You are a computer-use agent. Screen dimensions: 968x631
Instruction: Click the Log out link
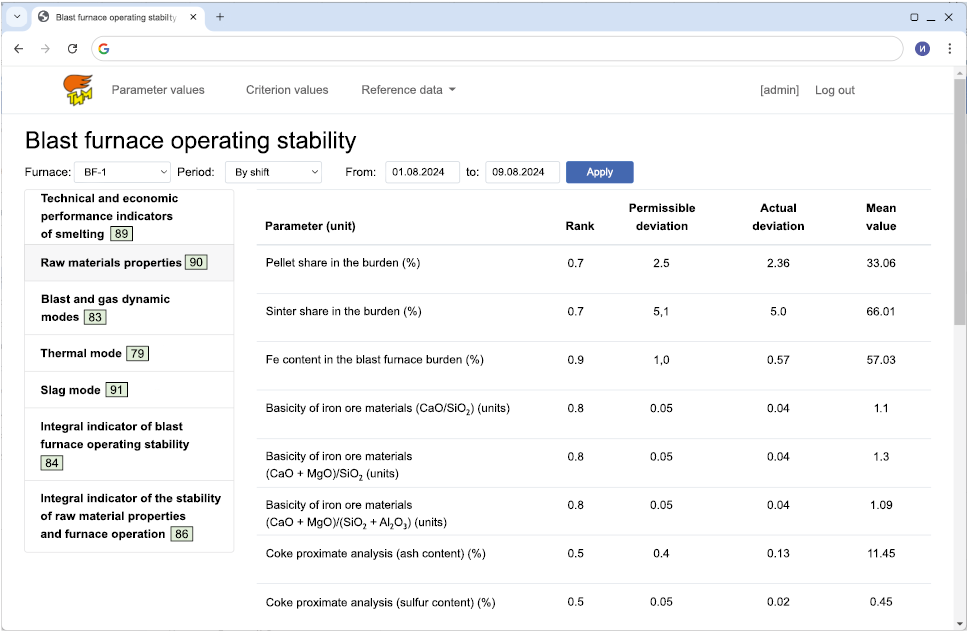(x=834, y=90)
